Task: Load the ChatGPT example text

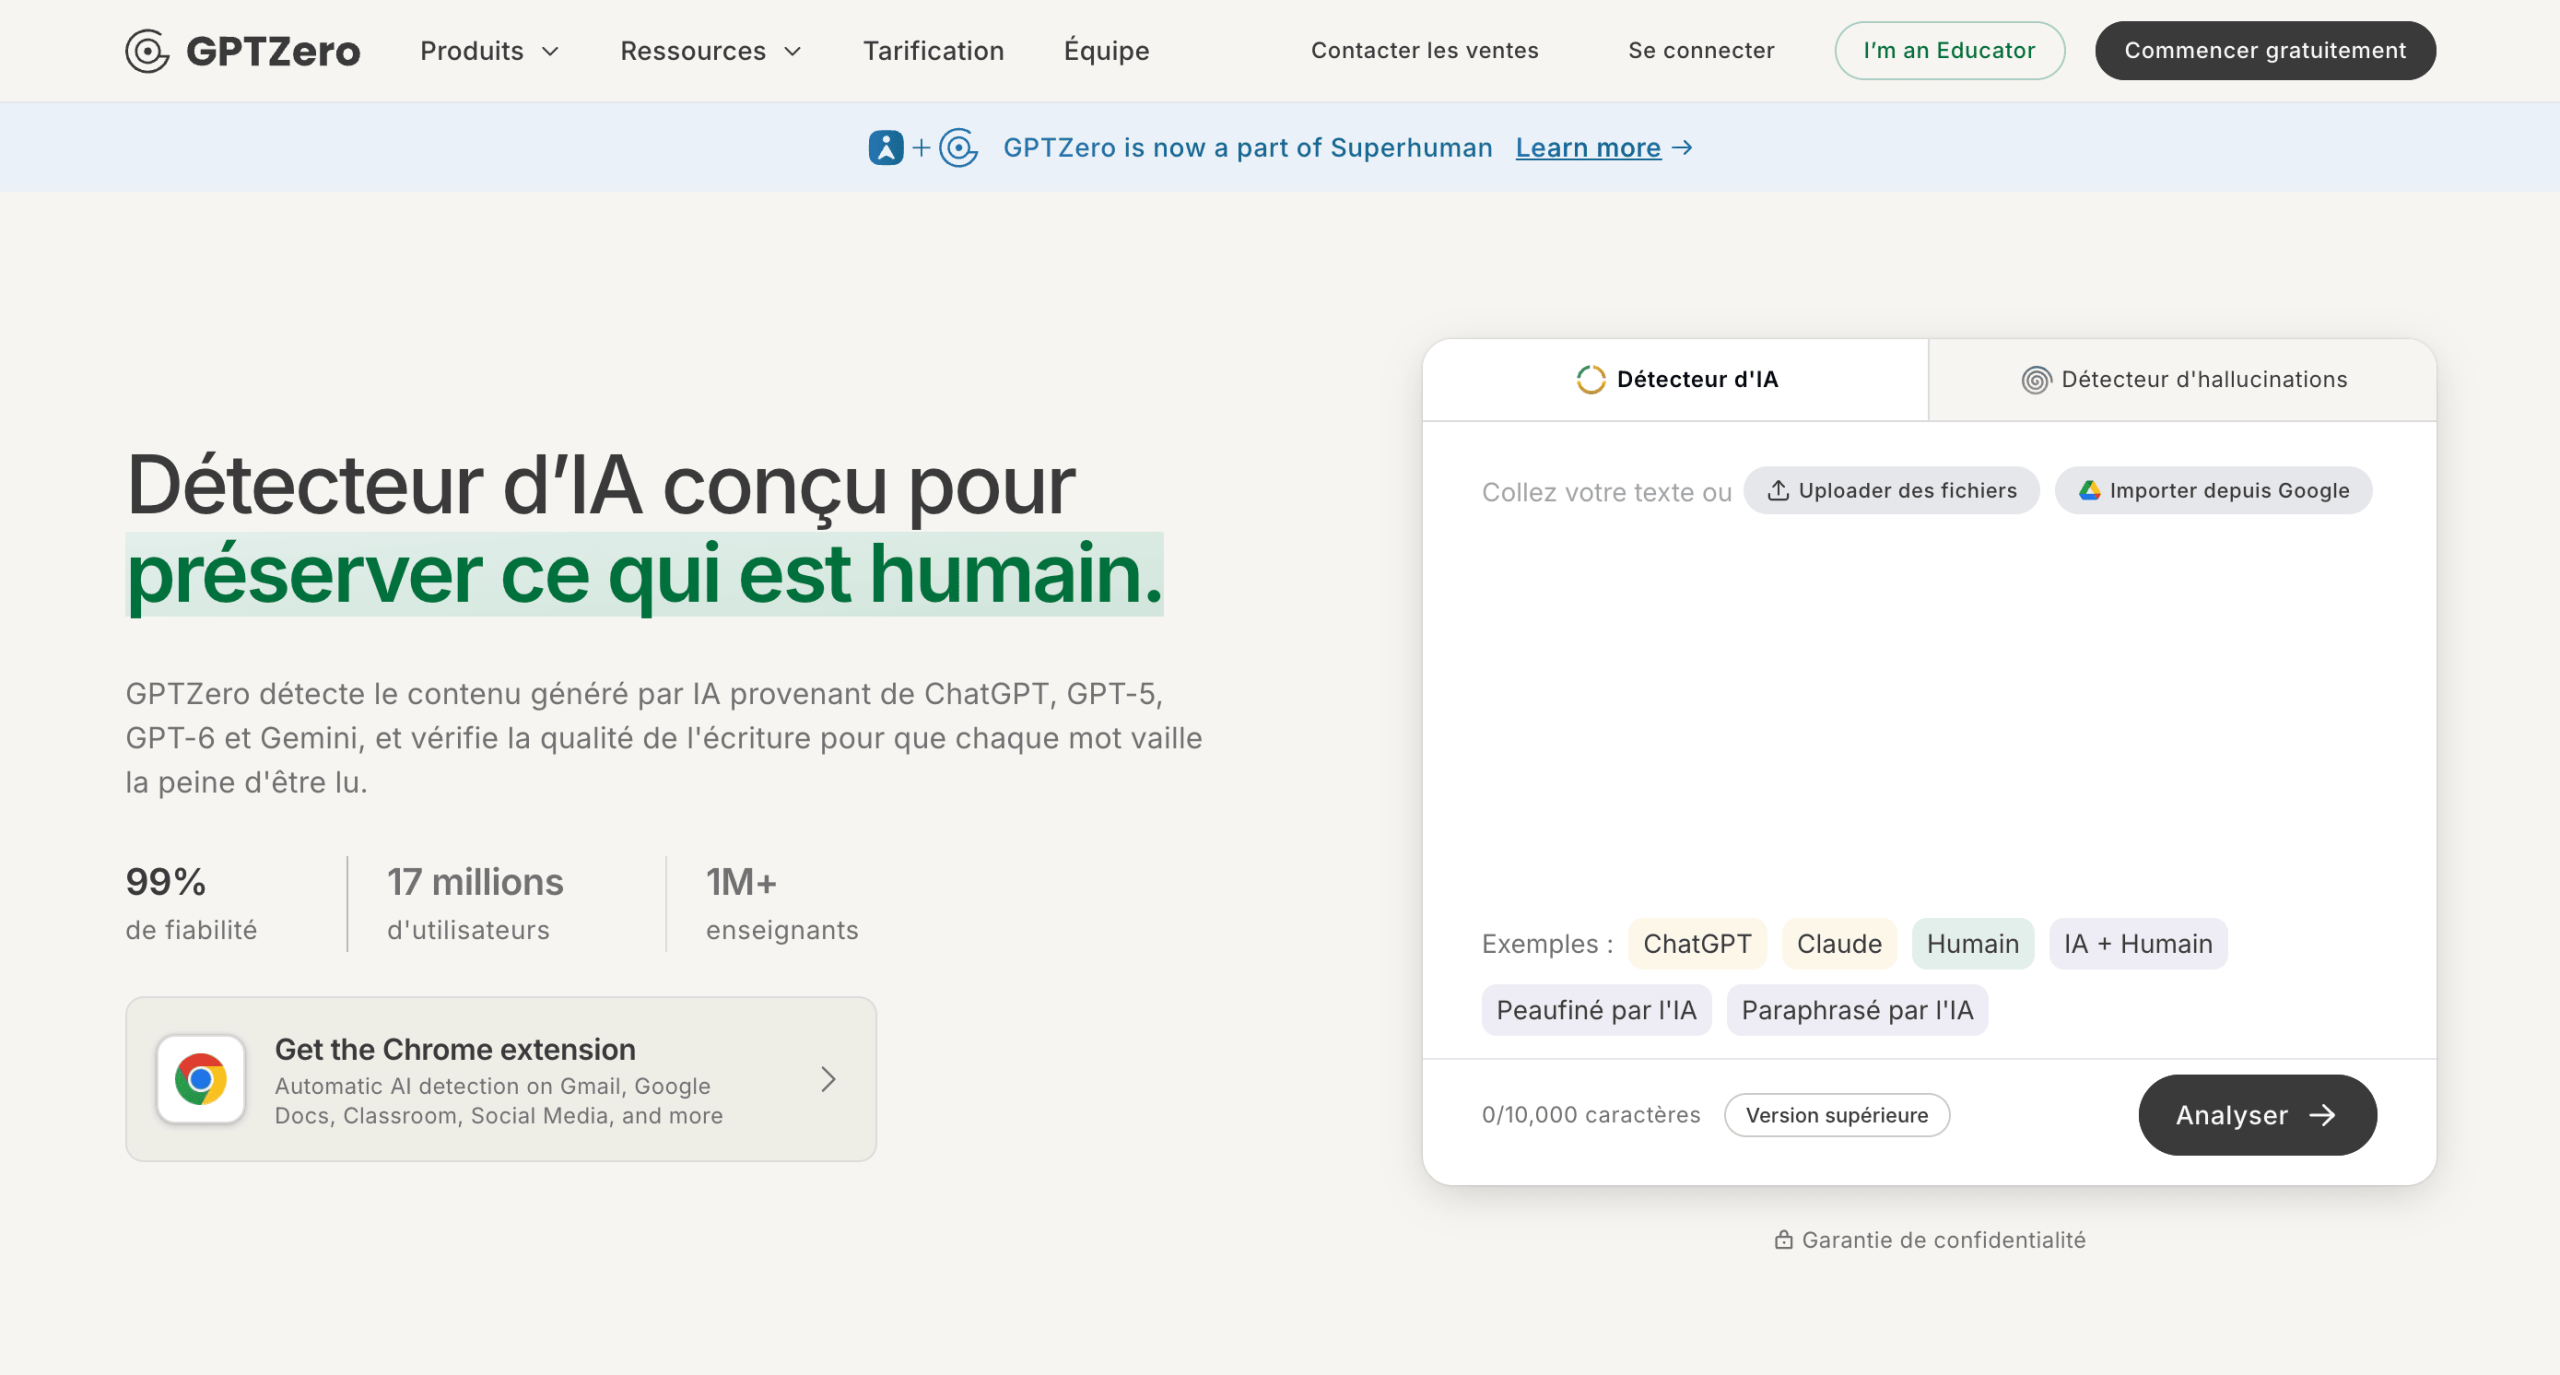Action: (x=1697, y=944)
